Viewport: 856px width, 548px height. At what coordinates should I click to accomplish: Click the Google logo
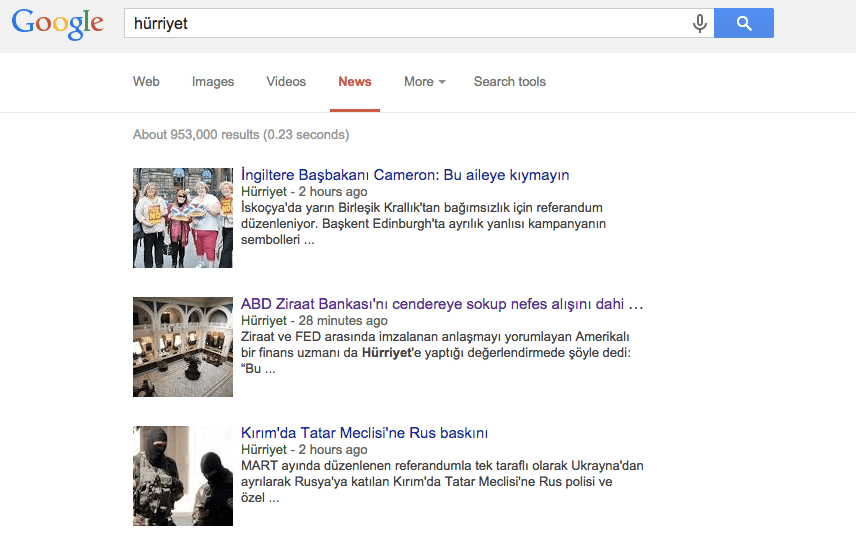57,23
